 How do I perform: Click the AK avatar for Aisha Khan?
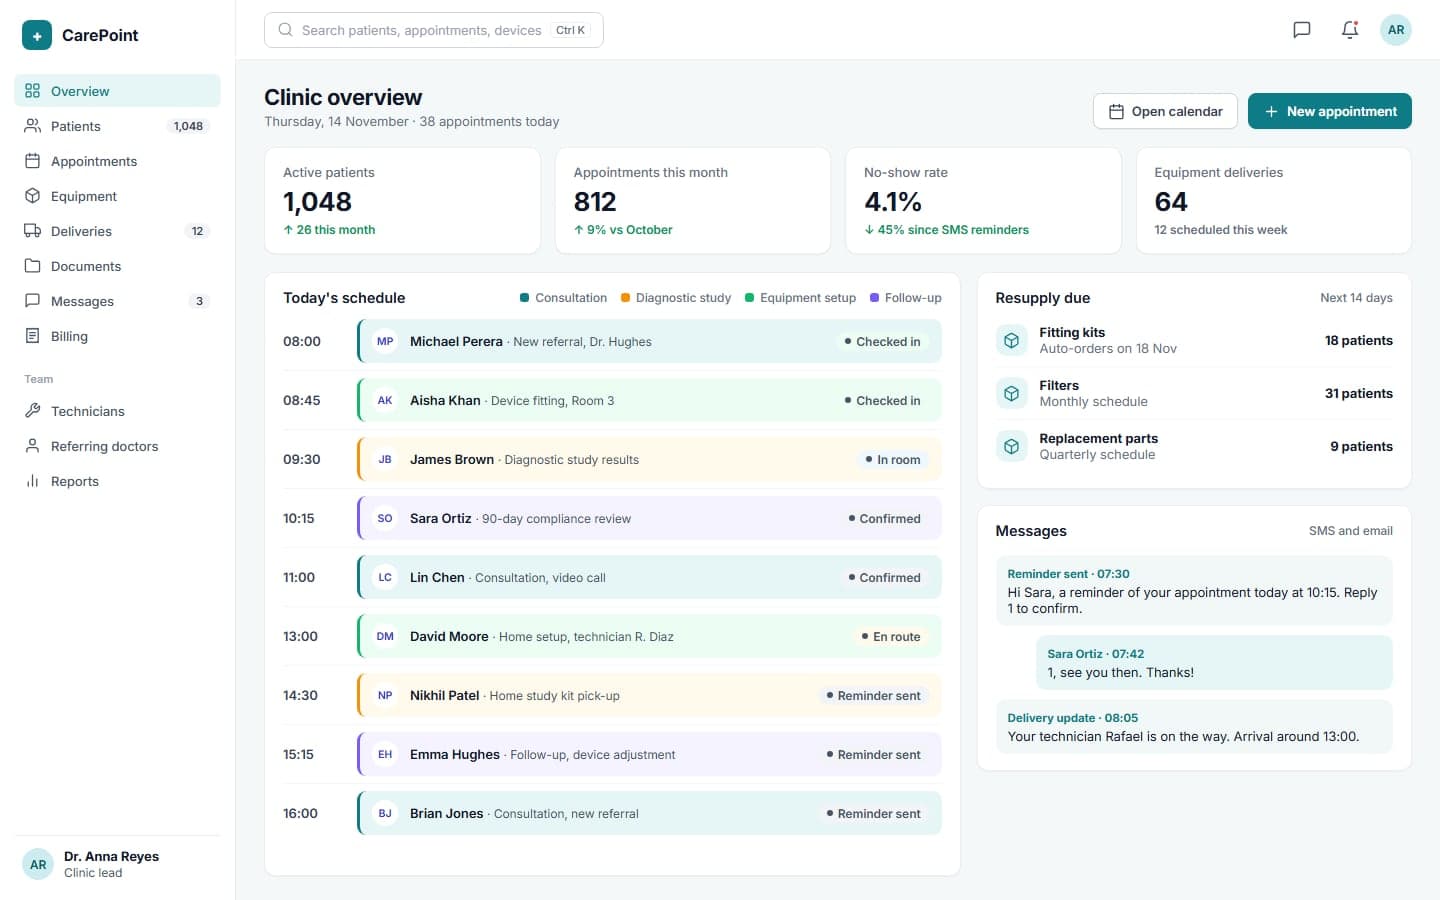pyautogui.click(x=385, y=400)
